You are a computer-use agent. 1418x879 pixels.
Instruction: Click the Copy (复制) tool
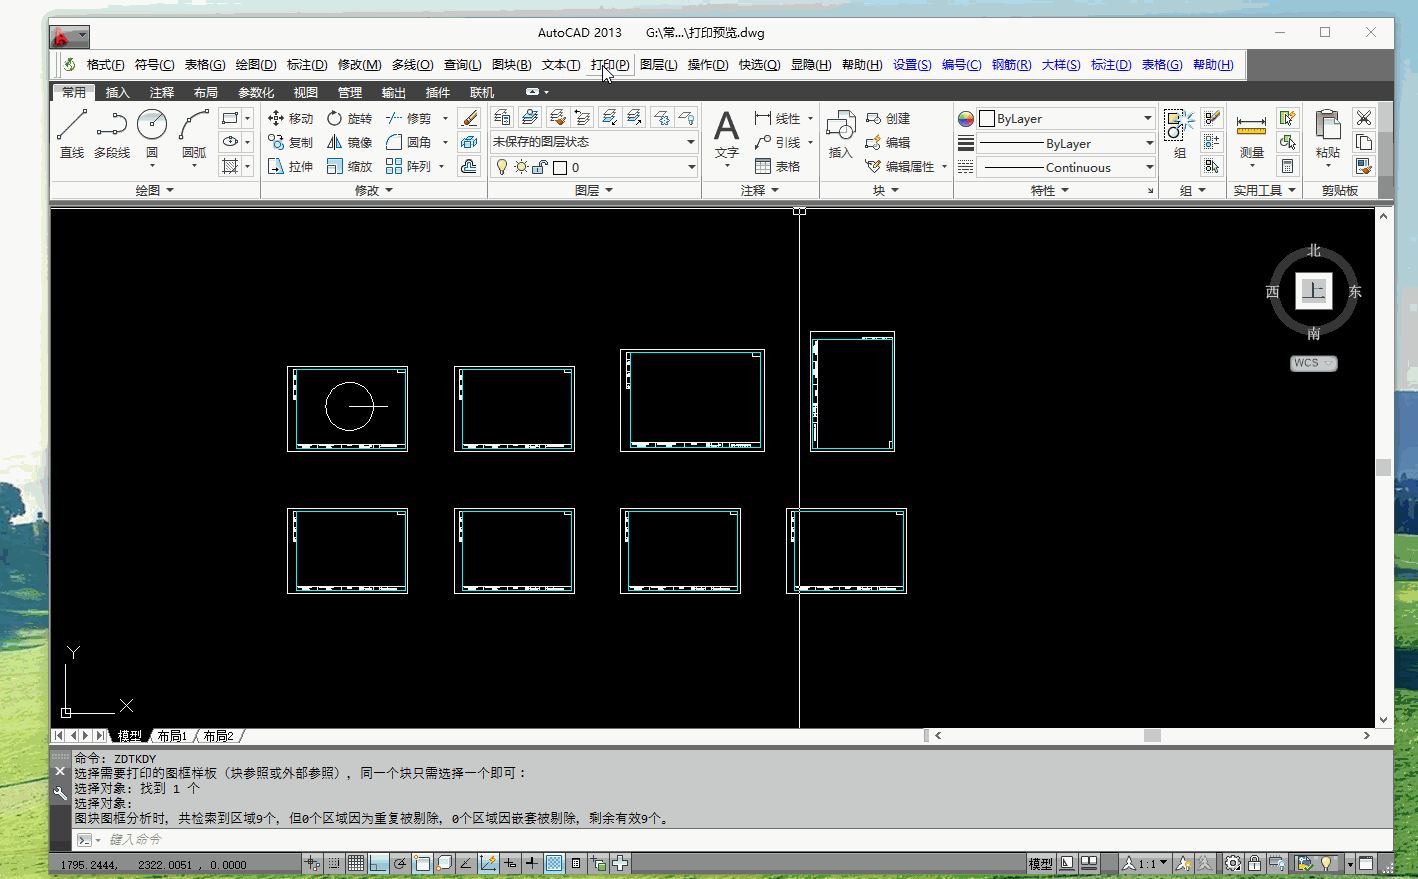pyautogui.click(x=291, y=142)
